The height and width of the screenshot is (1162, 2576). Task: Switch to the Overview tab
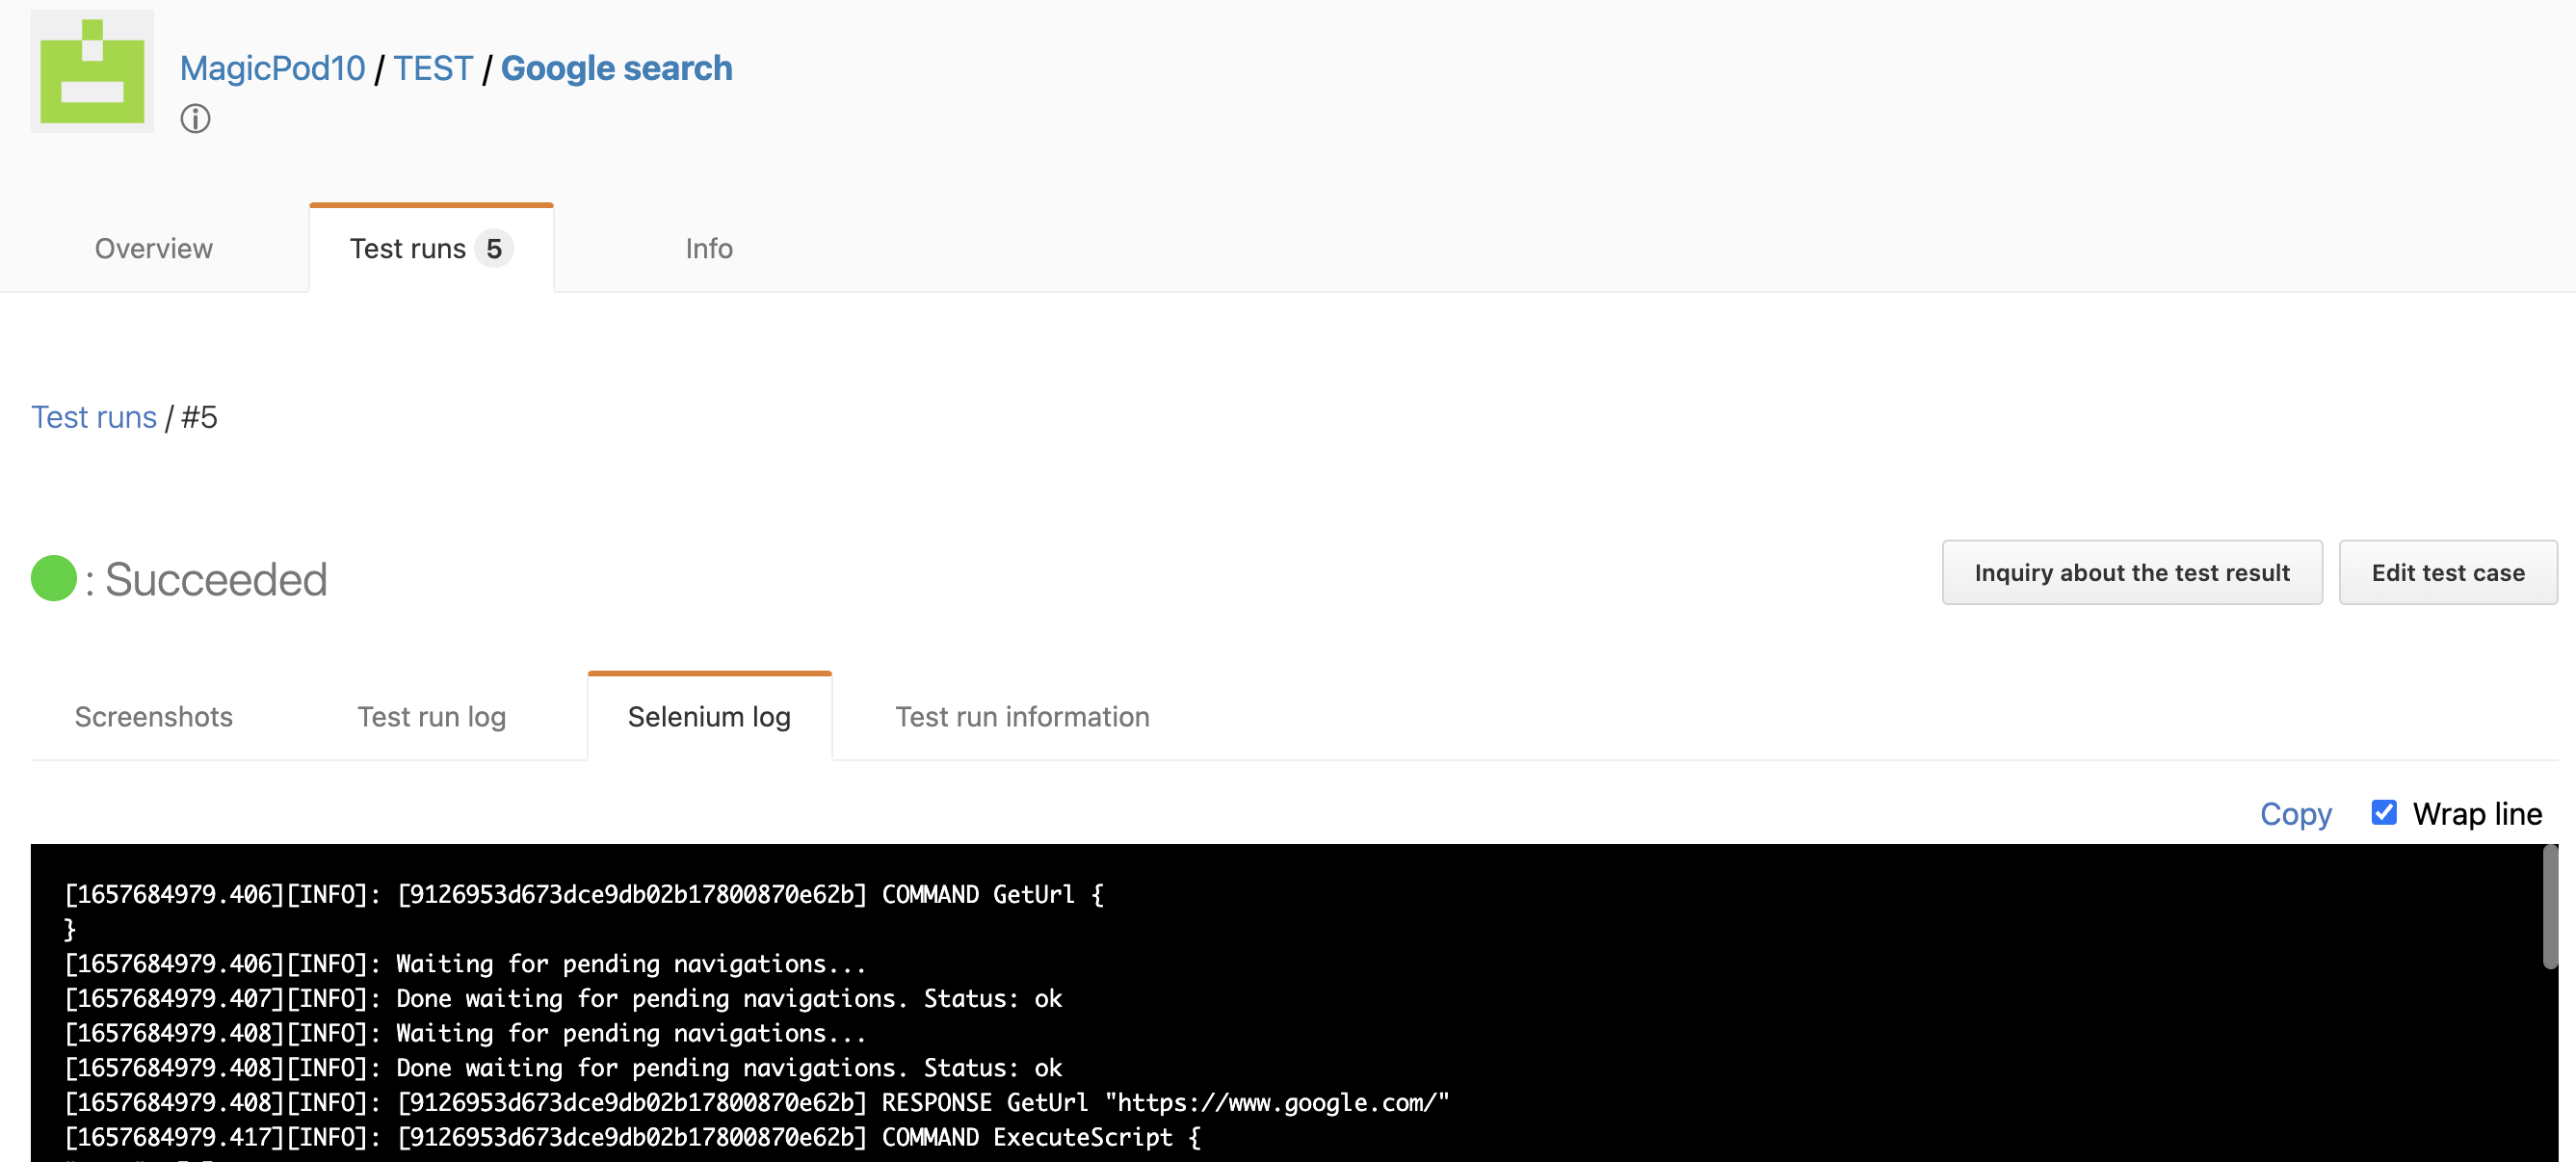154,248
